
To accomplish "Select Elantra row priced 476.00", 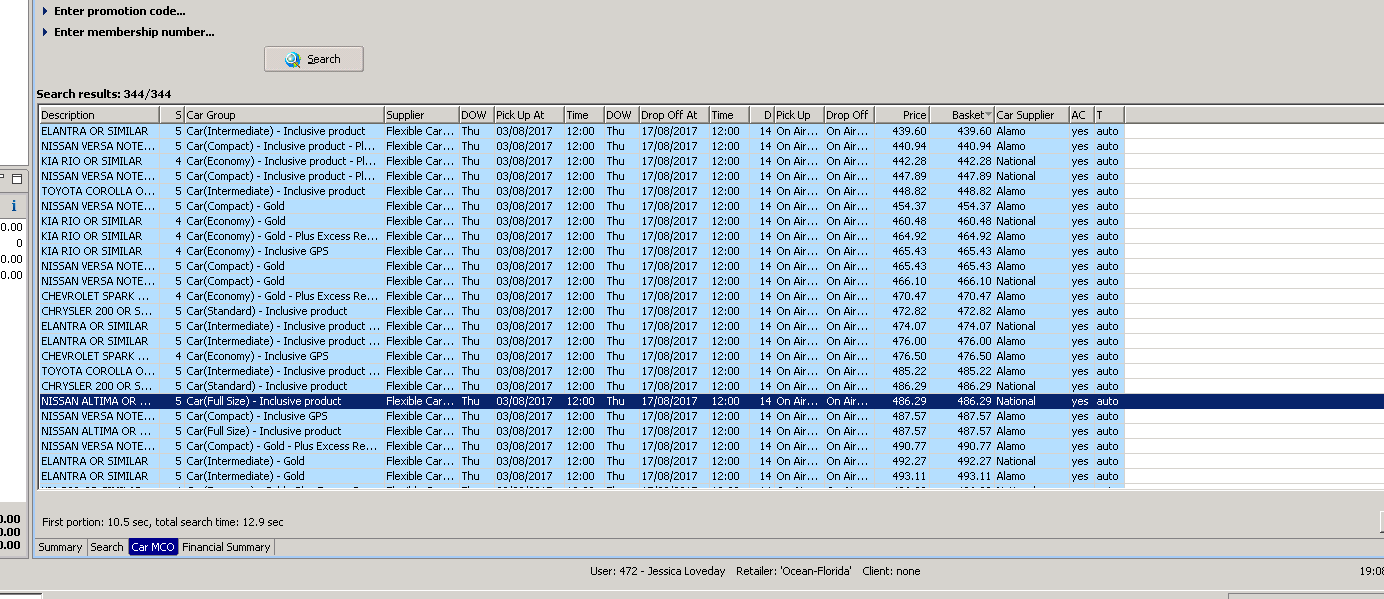I will tap(581, 341).
